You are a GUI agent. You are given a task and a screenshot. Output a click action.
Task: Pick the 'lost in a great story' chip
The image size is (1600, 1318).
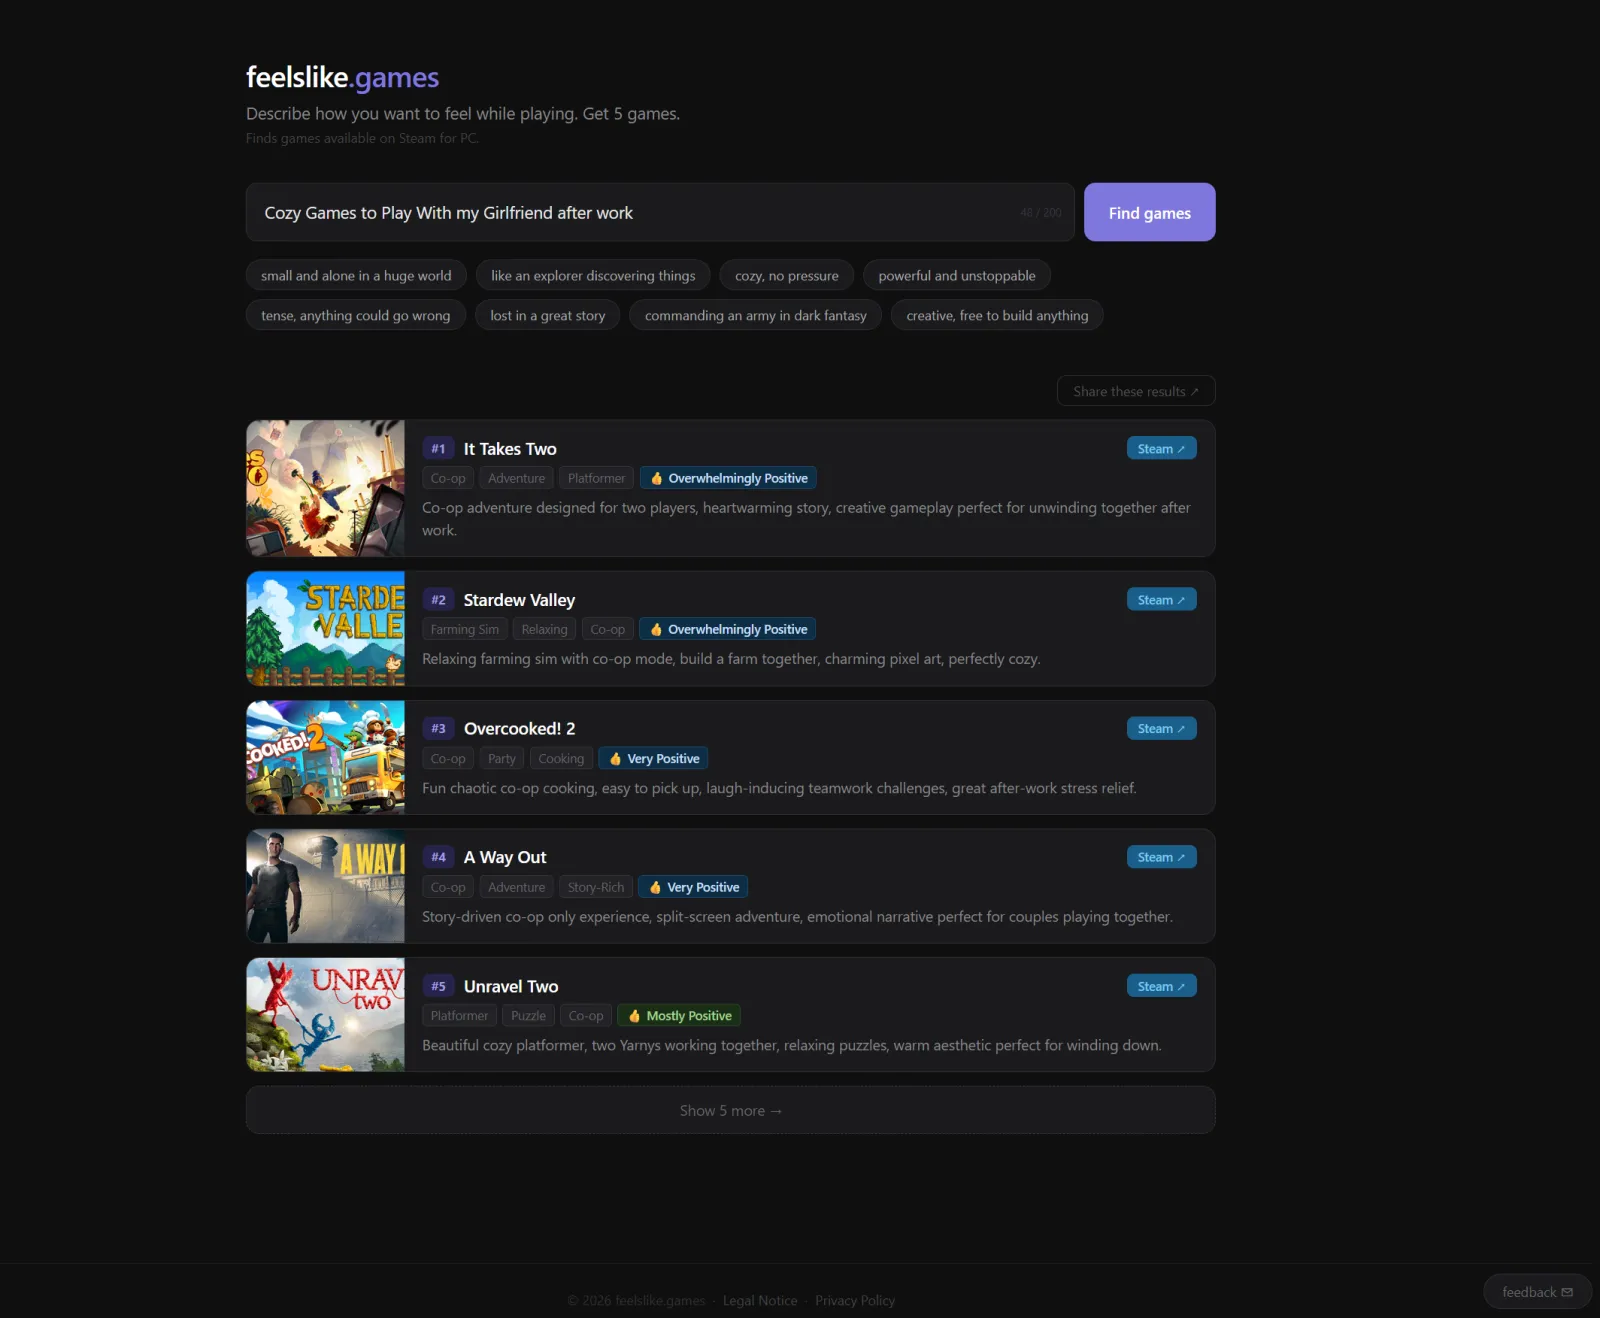548,315
